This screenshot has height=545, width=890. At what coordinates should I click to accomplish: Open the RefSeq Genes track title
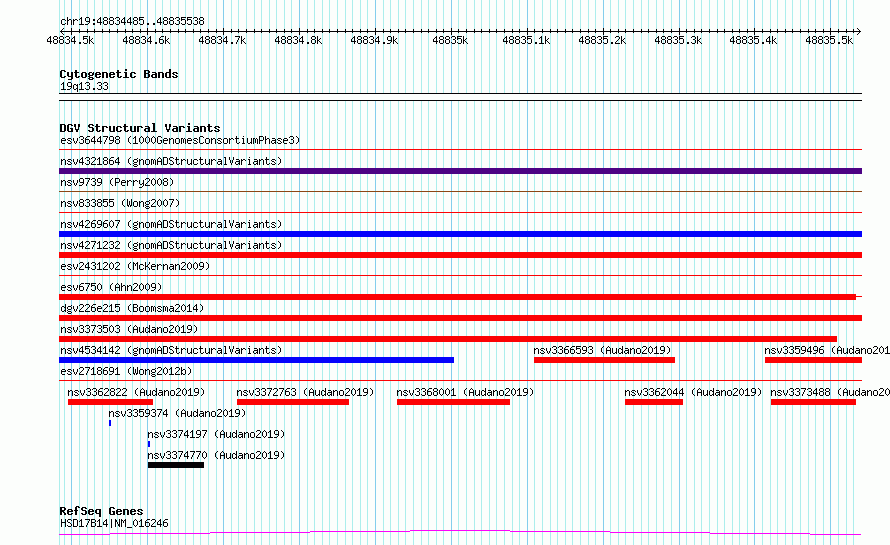[101, 511]
